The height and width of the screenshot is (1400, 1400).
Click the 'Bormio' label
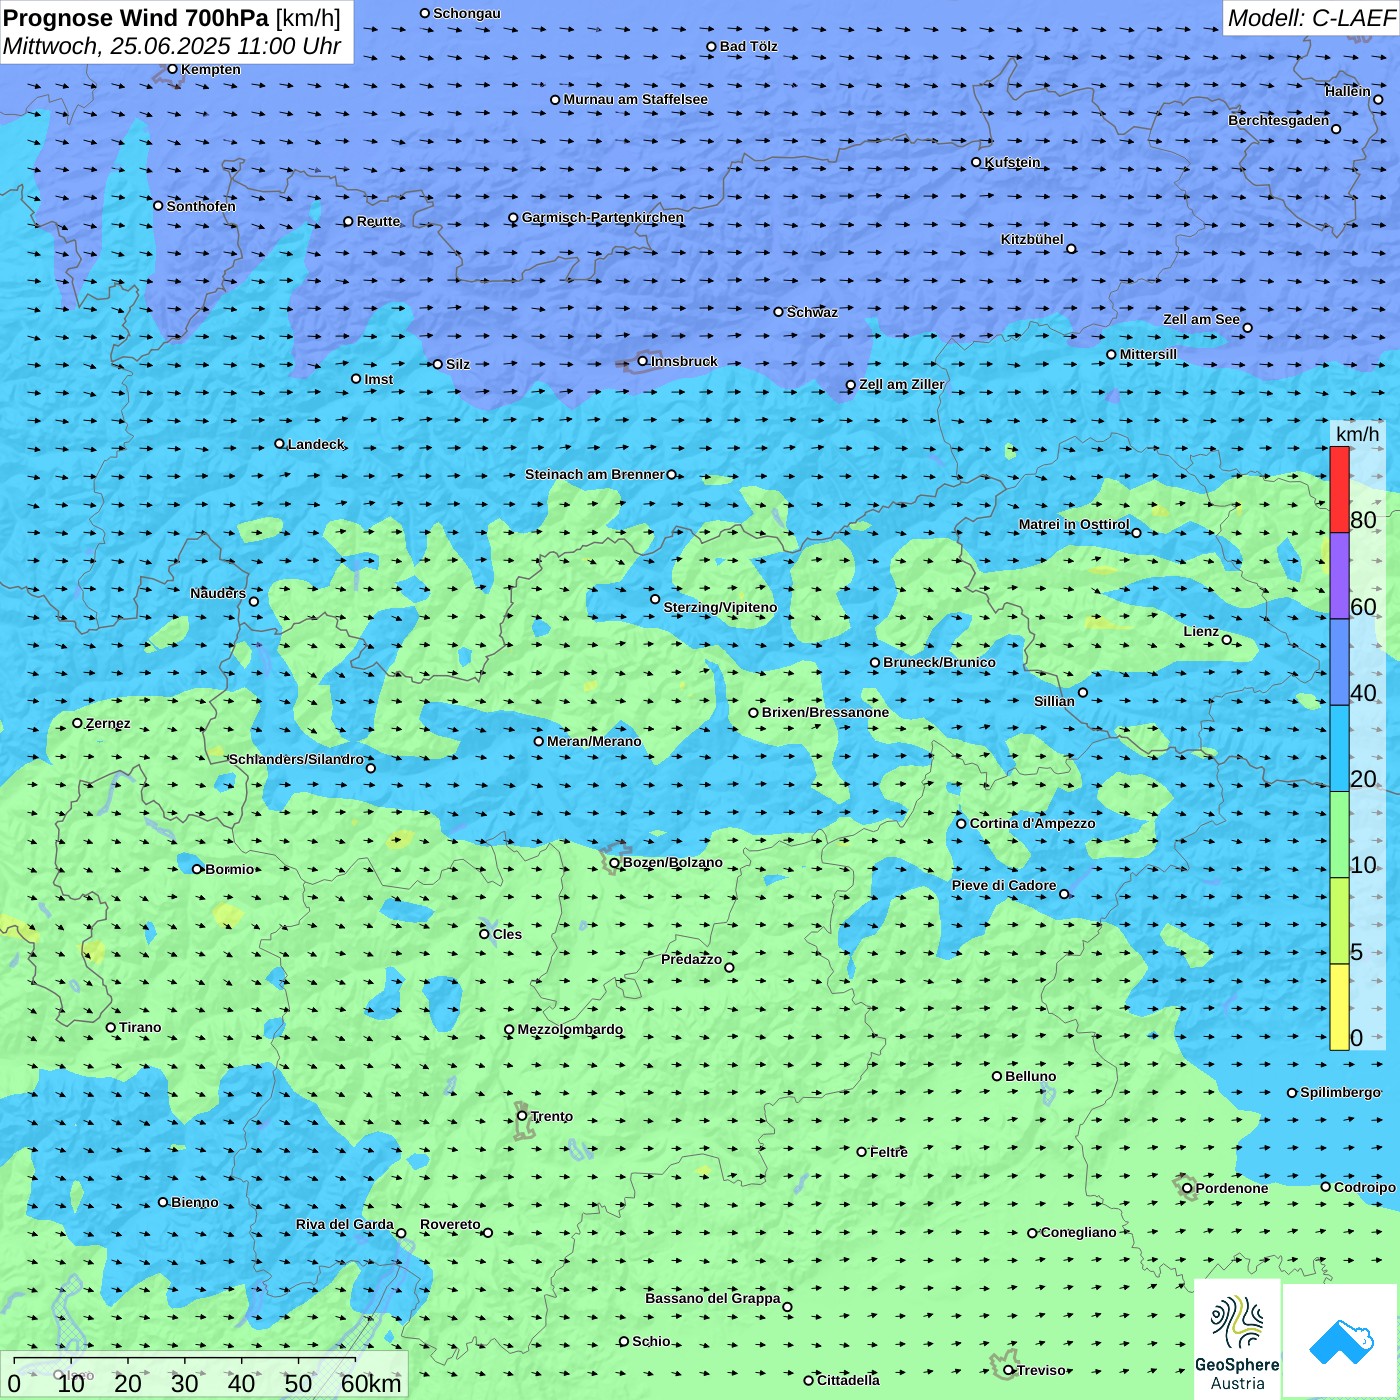[230, 869]
